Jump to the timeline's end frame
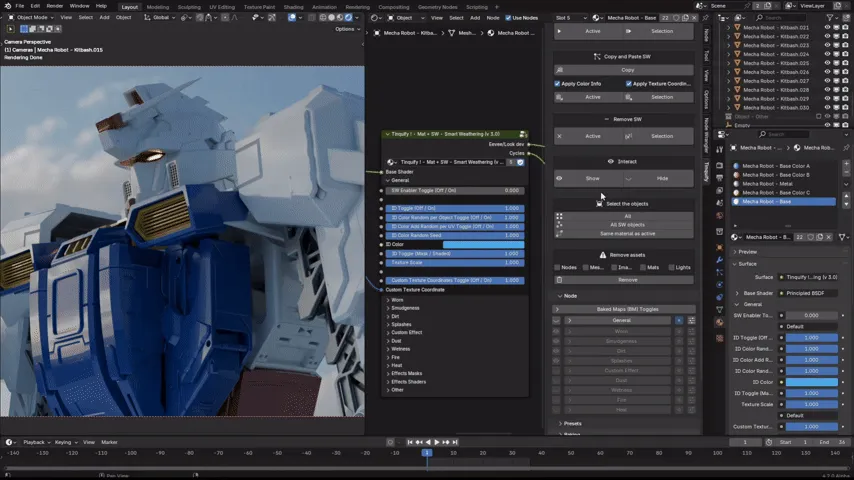The image size is (854, 480). pos(455,442)
